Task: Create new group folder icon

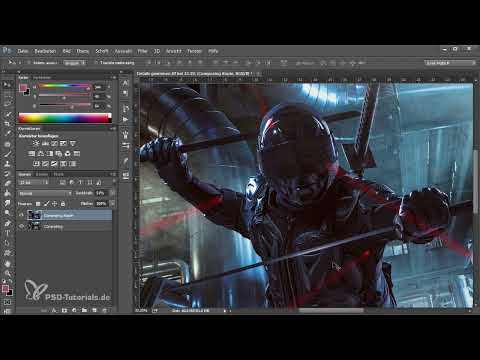Action: click(84, 310)
